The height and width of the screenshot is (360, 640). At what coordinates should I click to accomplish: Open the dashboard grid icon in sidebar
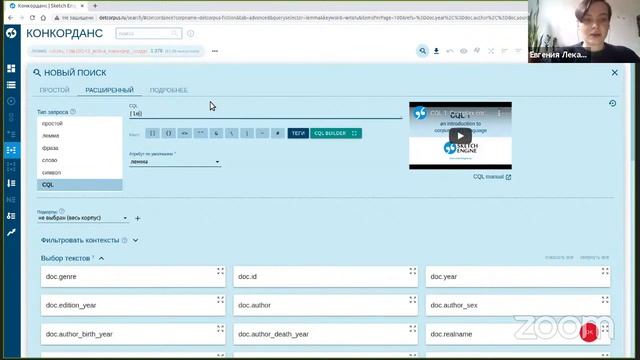click(x=11, y=68)
